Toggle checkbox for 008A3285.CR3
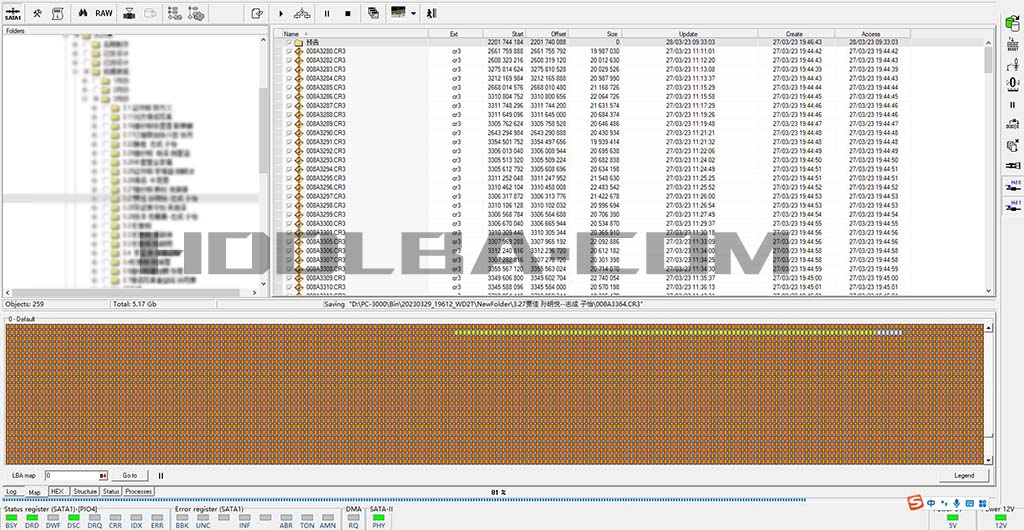Viewport: 1024px width, 530px height. (289, 87)
